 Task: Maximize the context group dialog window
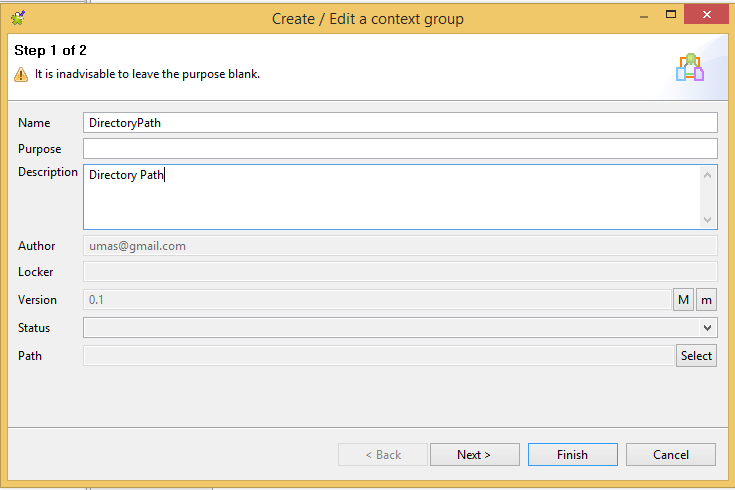pos(671,15)
